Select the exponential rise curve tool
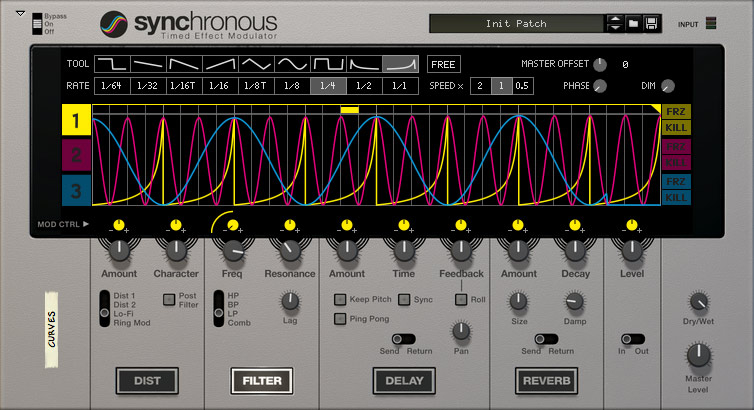The image size is (754, 410). click(401, 64)
